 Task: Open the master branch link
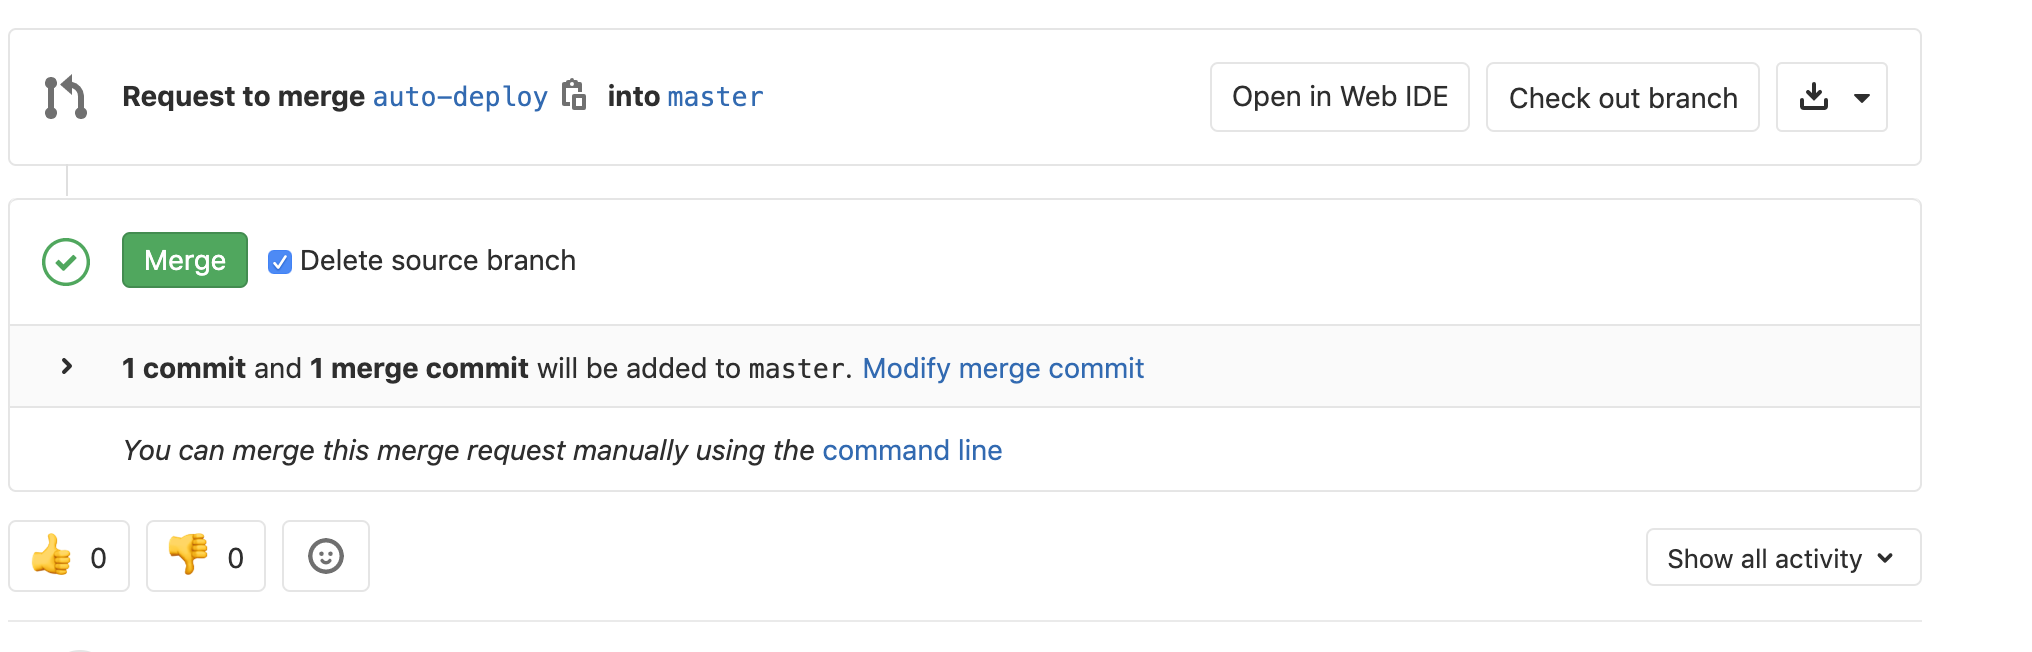715,97
